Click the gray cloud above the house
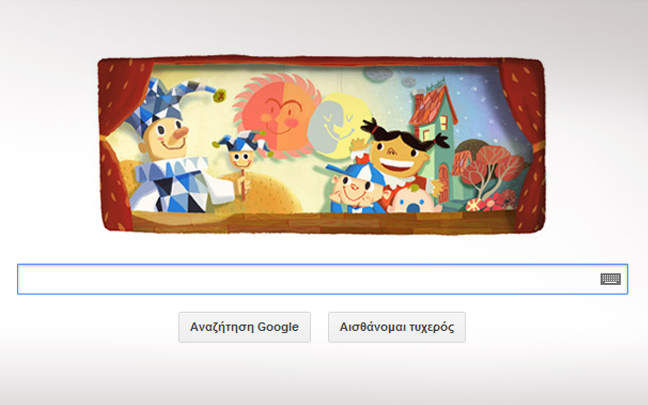The width and height of the screenshot is (648, 405). pos(379,74)
